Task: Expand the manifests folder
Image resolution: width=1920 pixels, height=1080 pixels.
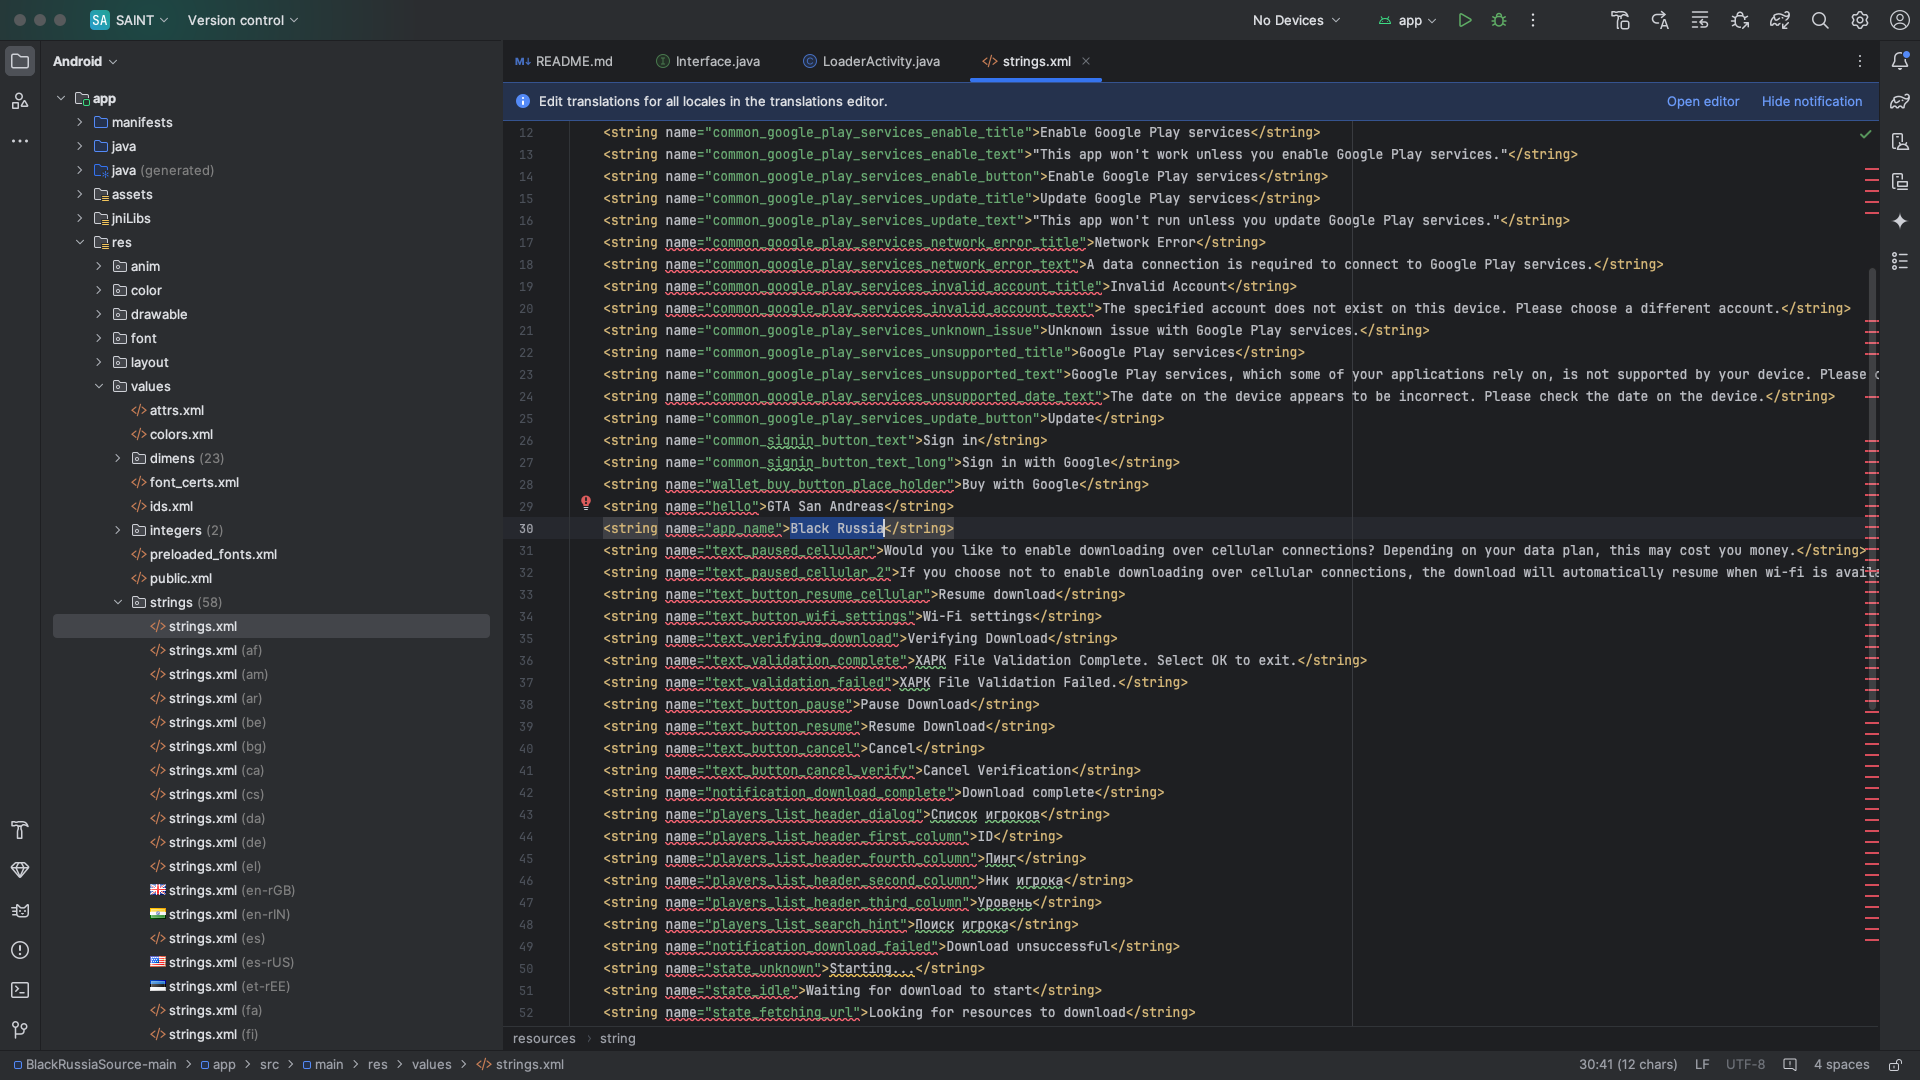Action: 80,122
